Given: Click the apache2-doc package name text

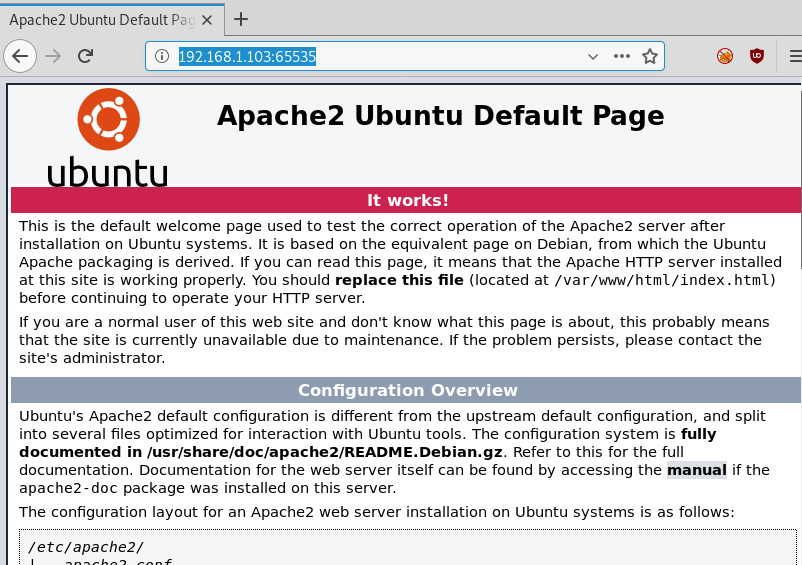Looking at the screenshot, I should [69, 488].
